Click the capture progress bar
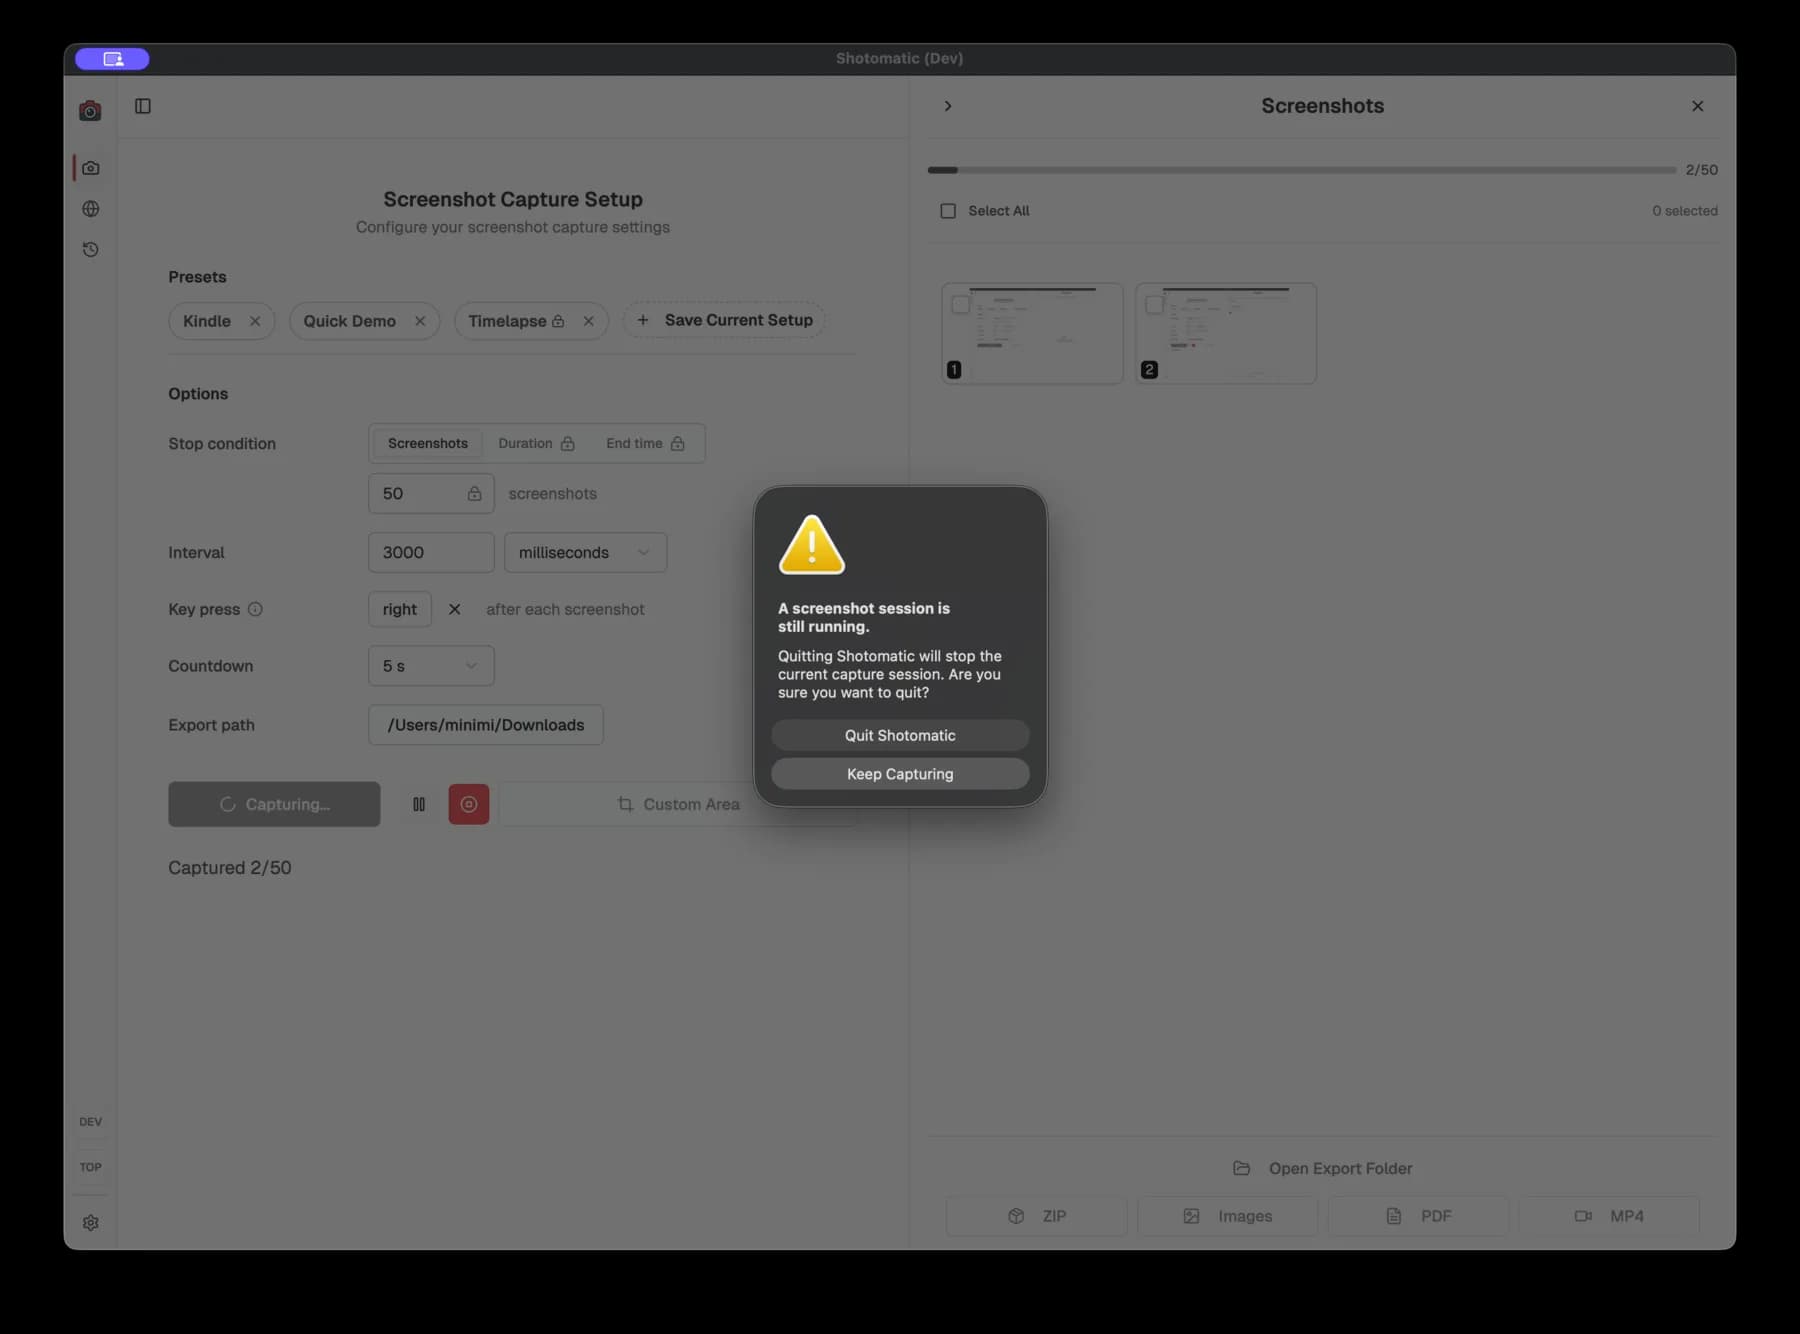This screenshot has width=1800, height=1334. point(1302,170)
